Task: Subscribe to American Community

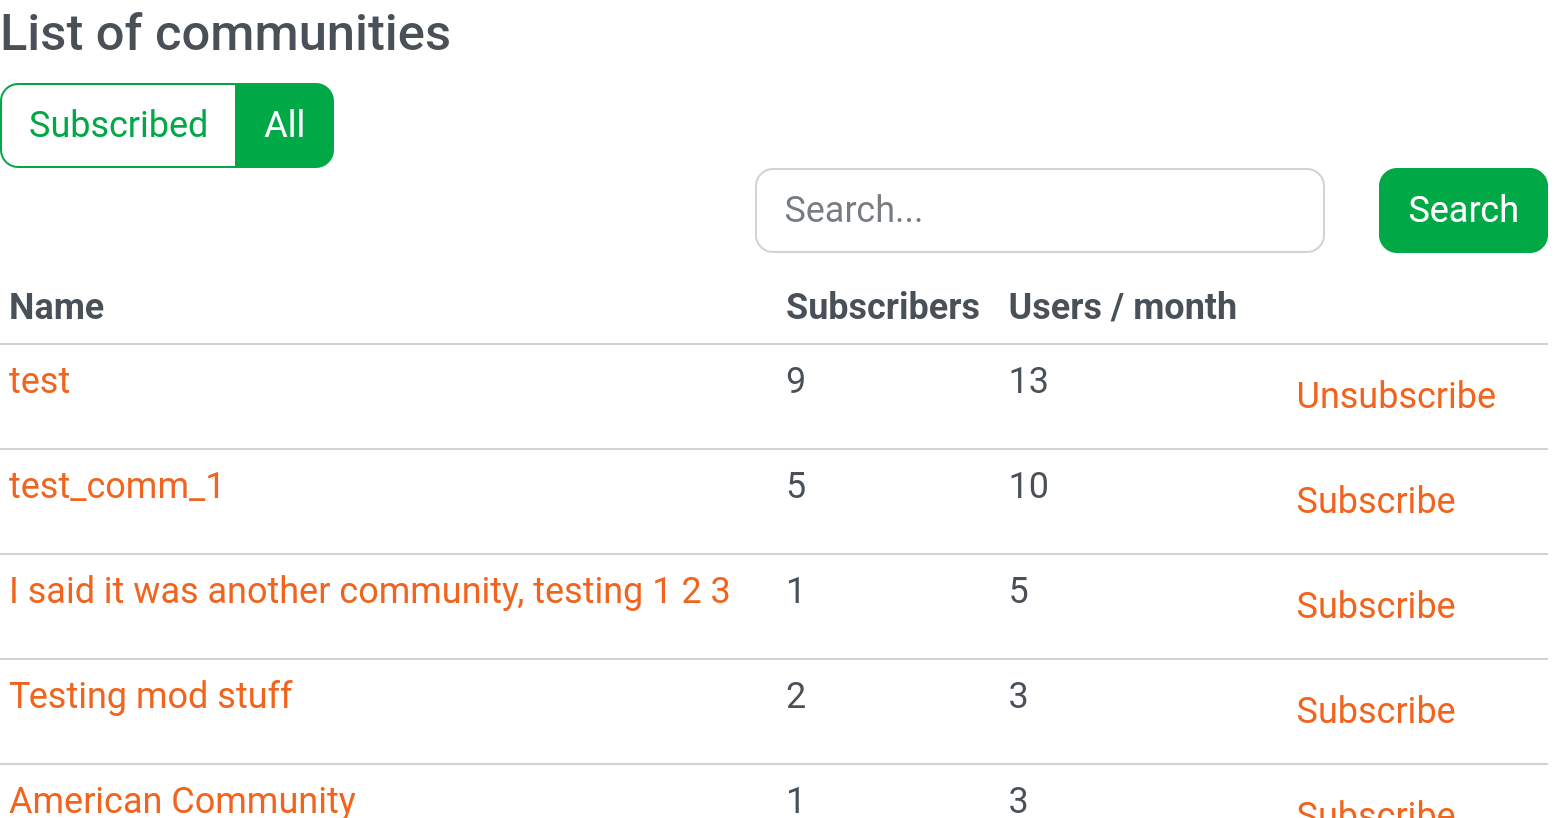Action: (1375, 808)
